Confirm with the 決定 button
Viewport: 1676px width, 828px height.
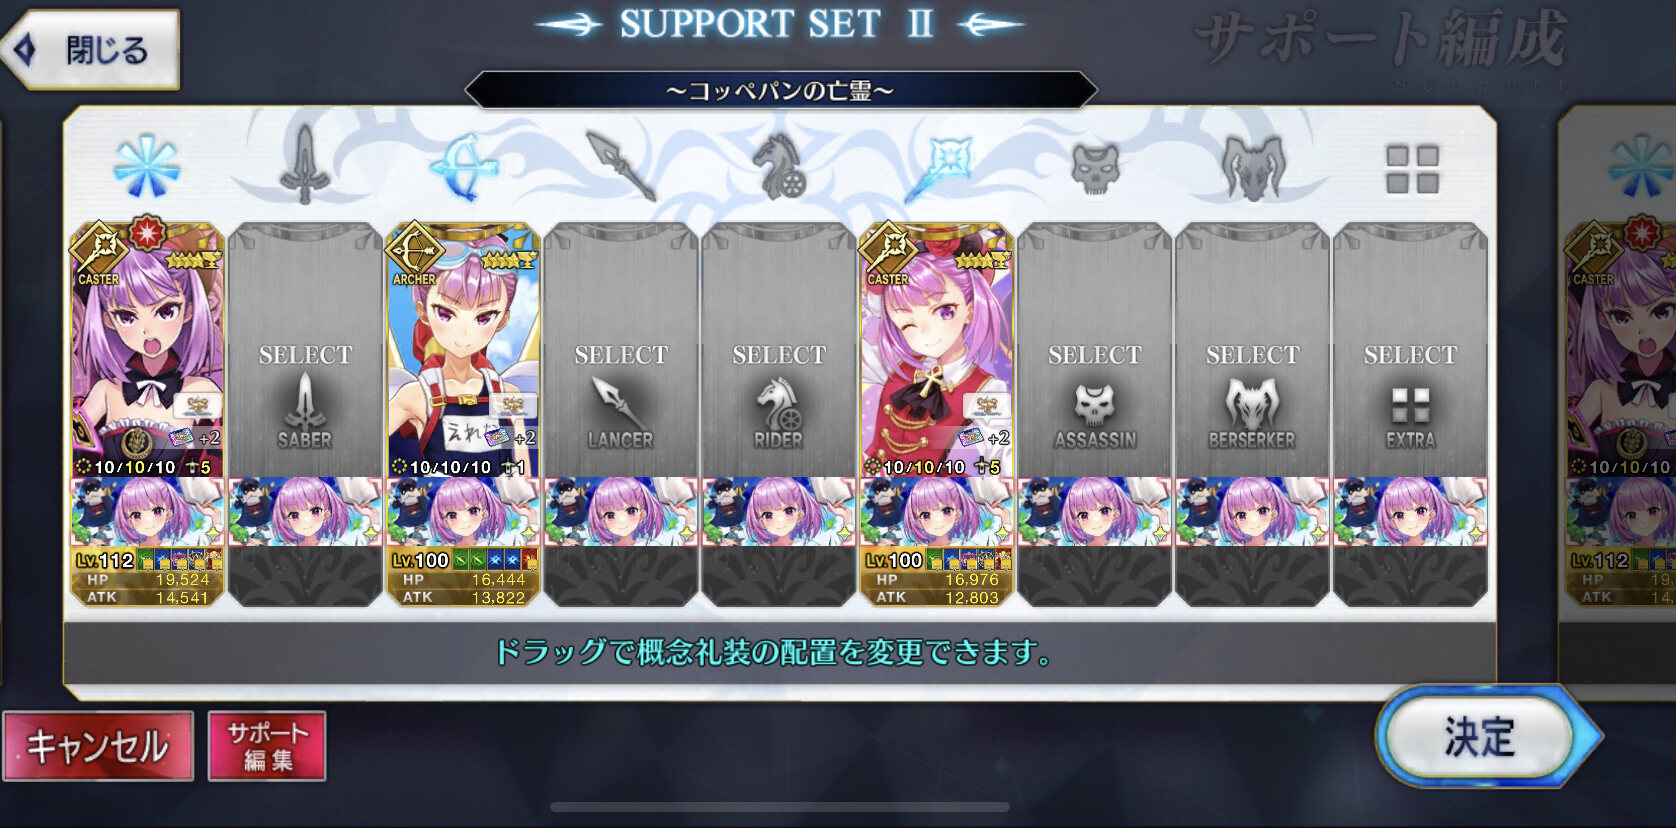click(x=1481, y=736)
